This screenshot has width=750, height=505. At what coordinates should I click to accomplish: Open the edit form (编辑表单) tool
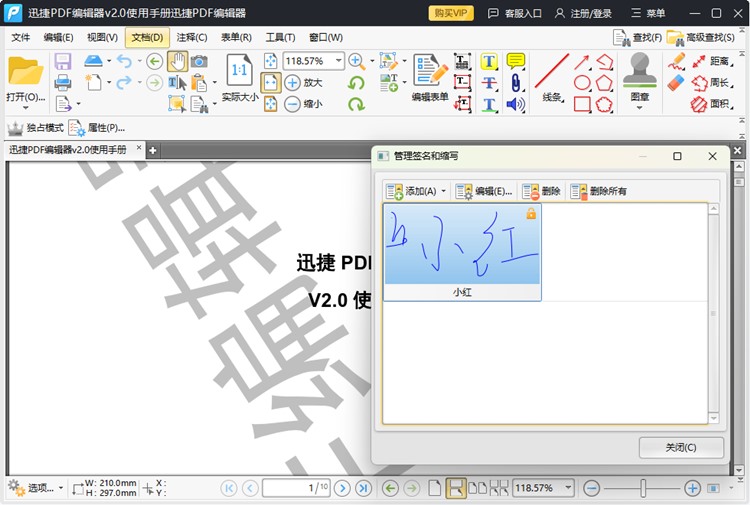click(x=430, y=78)
